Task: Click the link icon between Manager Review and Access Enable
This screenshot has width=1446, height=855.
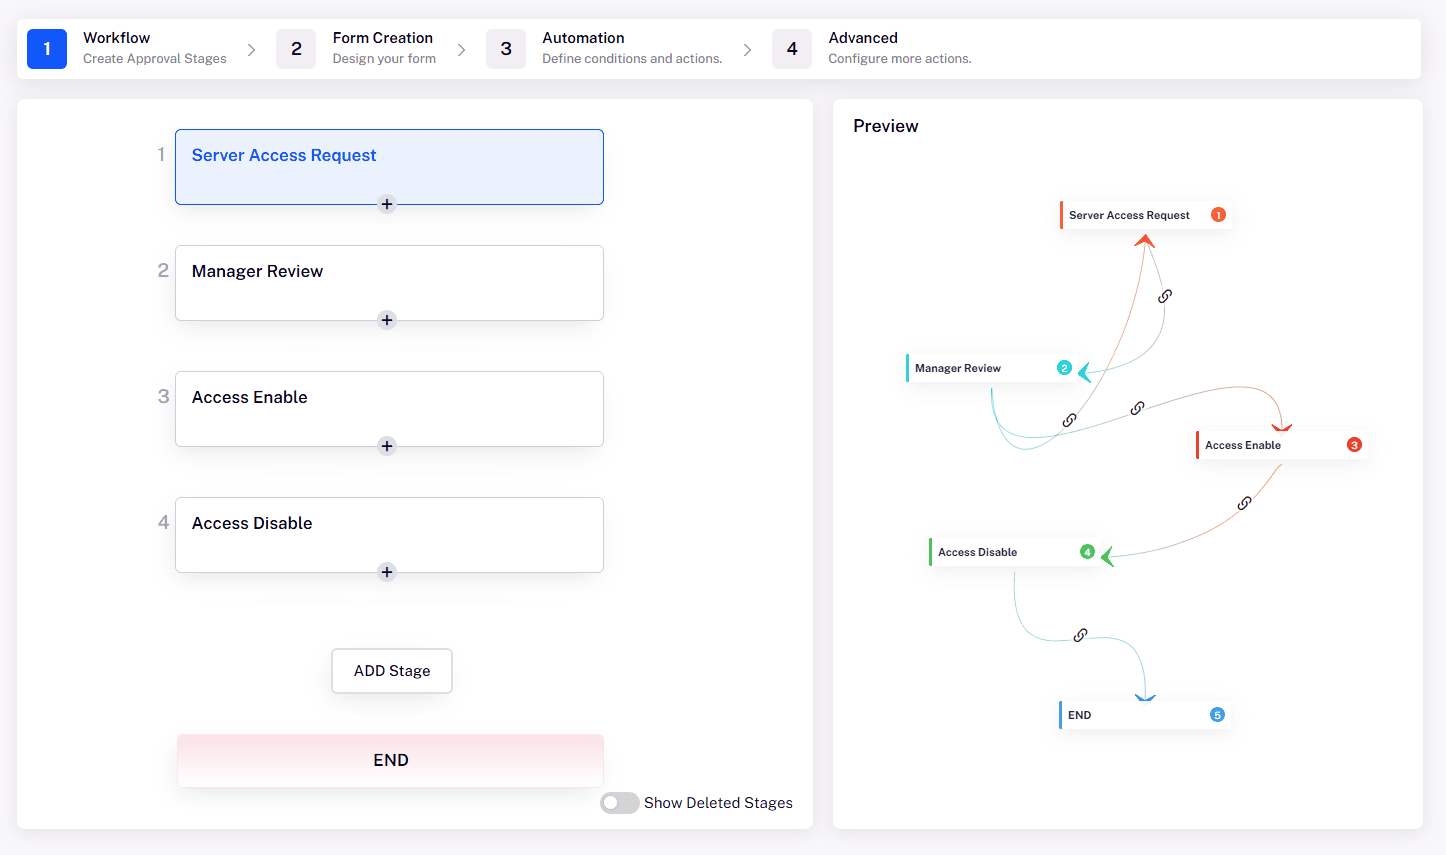Action: (1137, 407)
